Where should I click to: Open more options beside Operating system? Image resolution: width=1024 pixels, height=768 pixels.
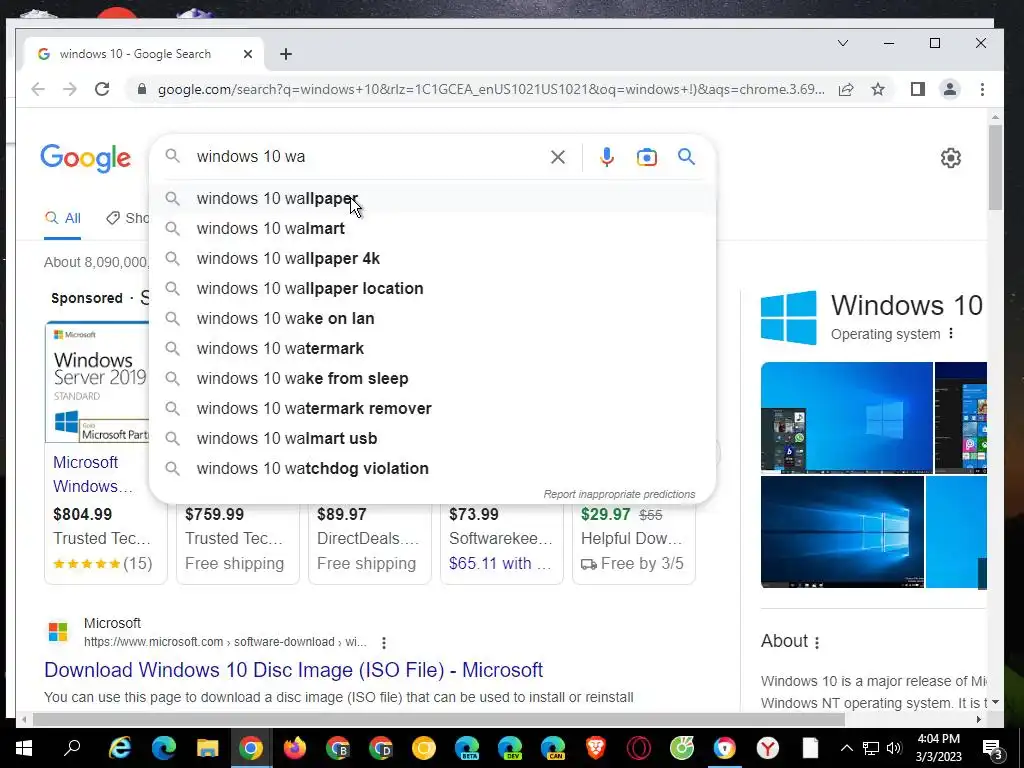coord(951,334)
